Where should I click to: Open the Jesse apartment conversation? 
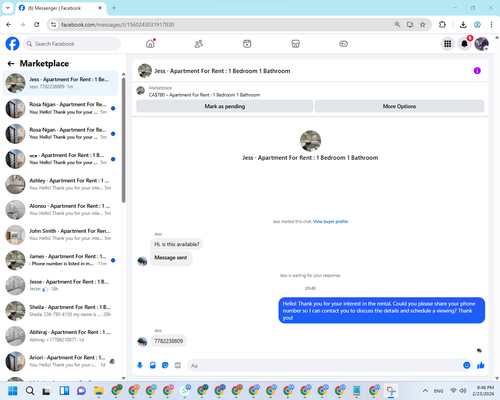point(60,285)
